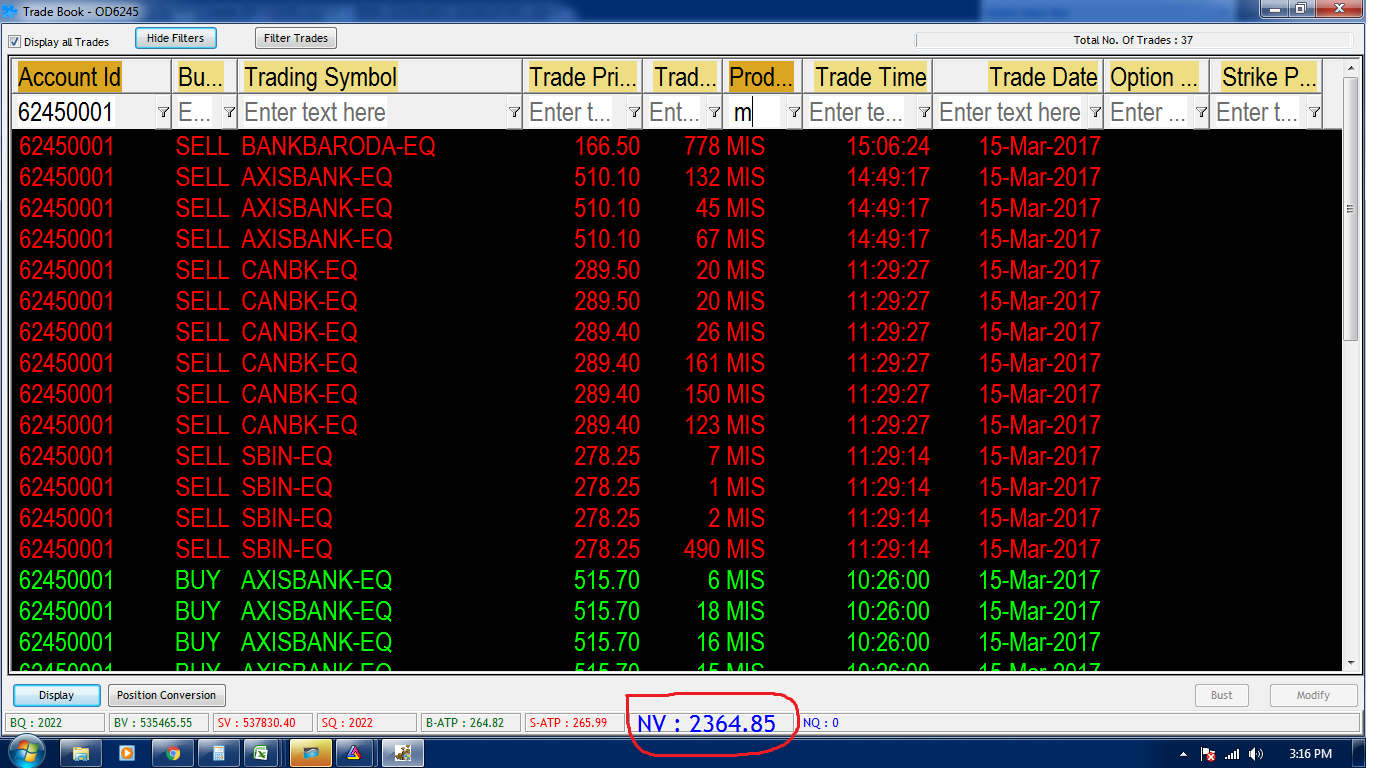Focus the Trading Symbol filter text field
The image size is (1380, 768).
point(374,112)
